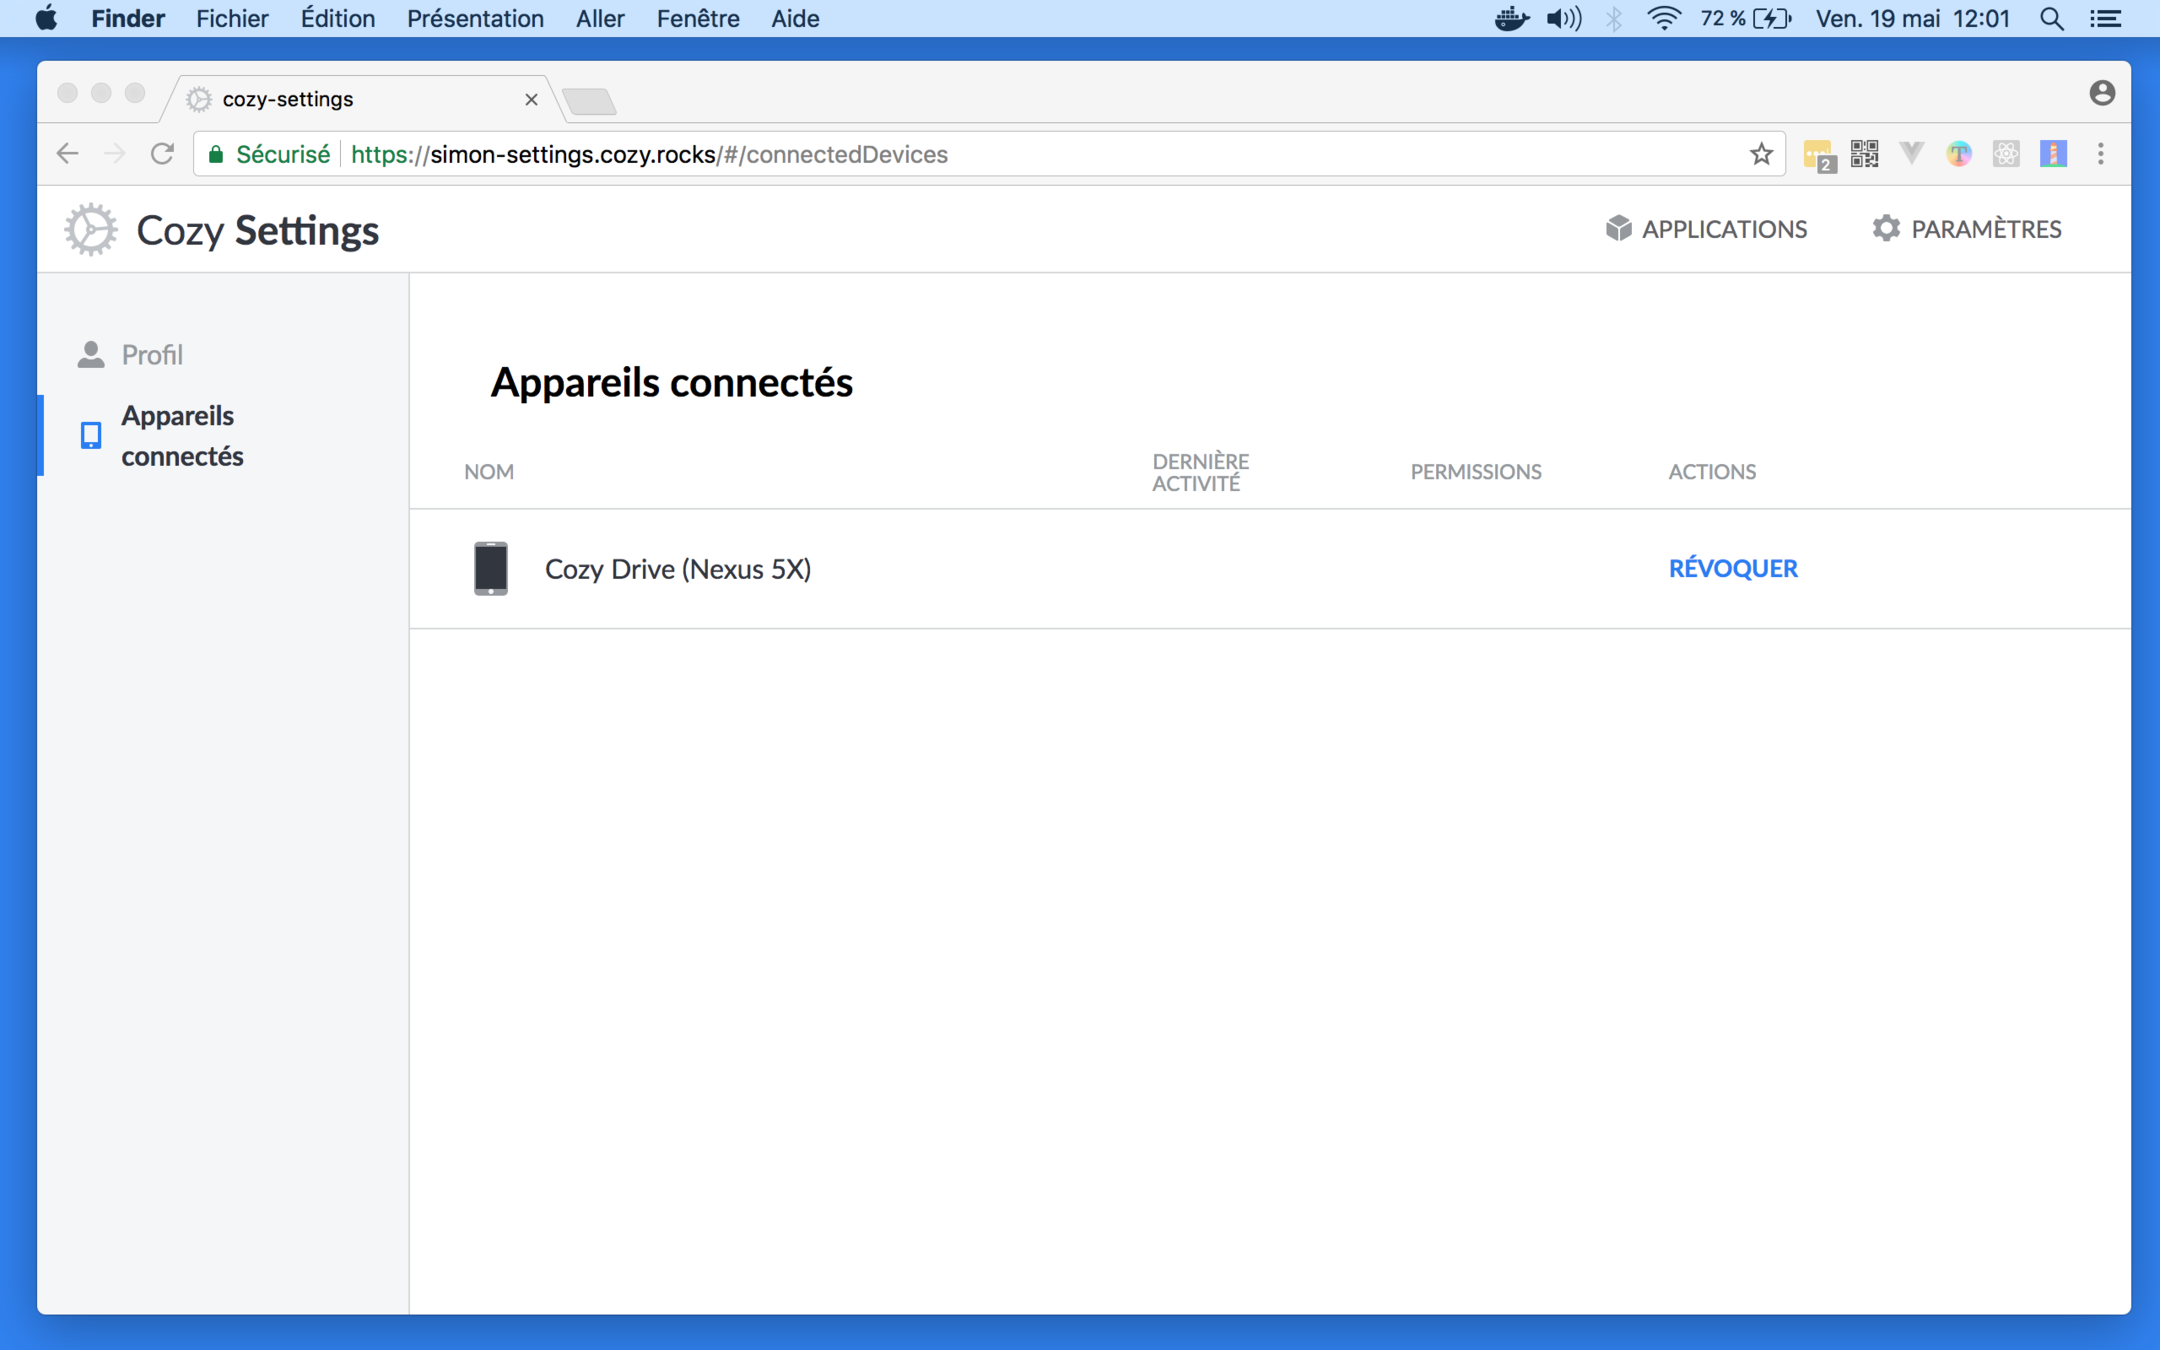
Task: Click the QR code extension icon
Action: tap(1864, 154)
